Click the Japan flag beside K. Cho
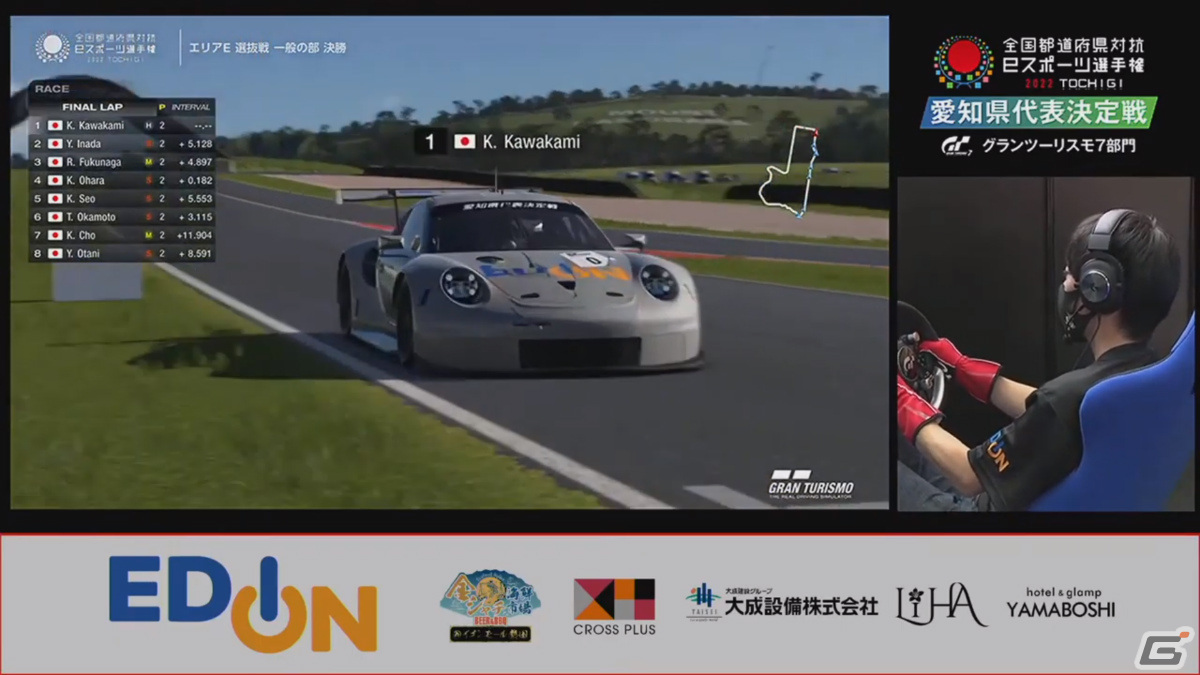Viewport: 1200px width, 675px height. point(55,235)
